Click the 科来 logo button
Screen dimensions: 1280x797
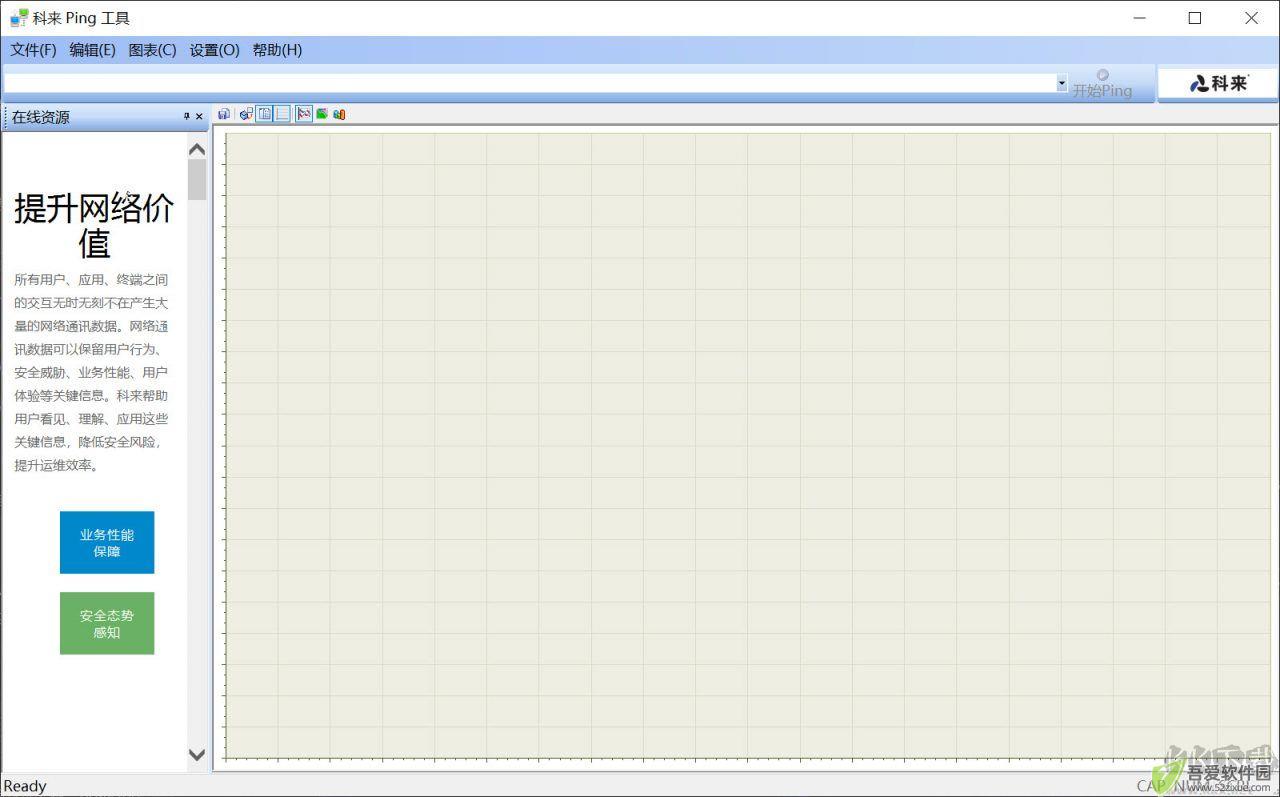pos(1218,83)
